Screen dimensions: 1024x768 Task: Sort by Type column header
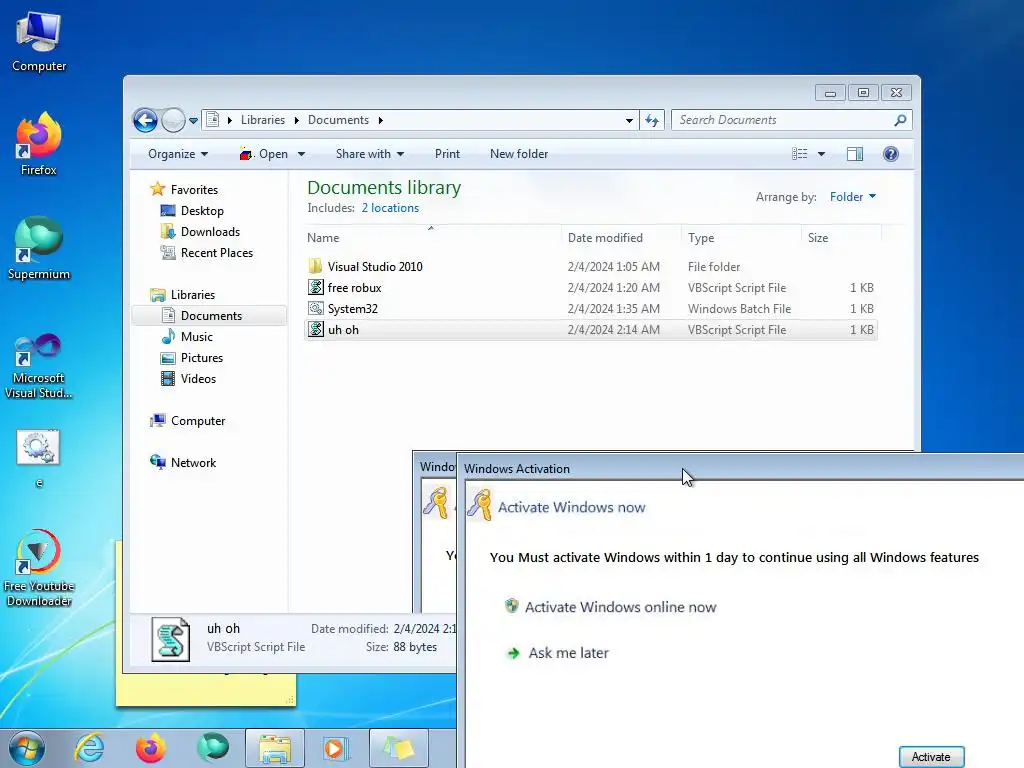pos(741,238)
